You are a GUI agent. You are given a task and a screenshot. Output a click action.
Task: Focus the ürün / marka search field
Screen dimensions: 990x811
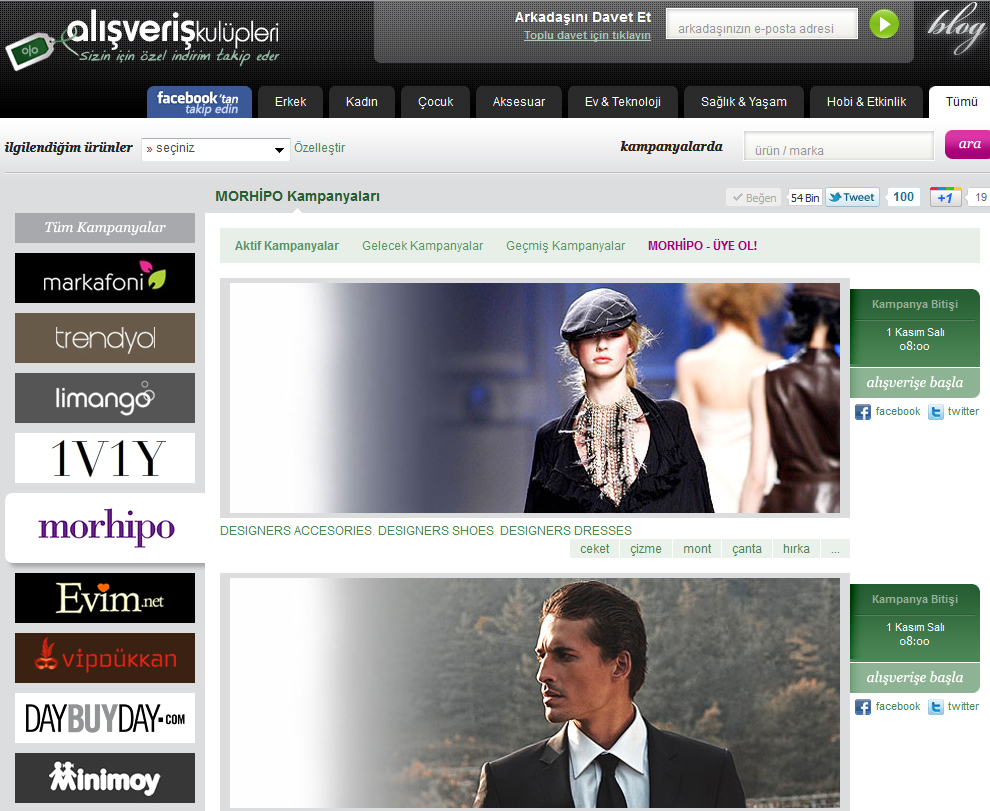pyautogui.click(x=838, y=147)
